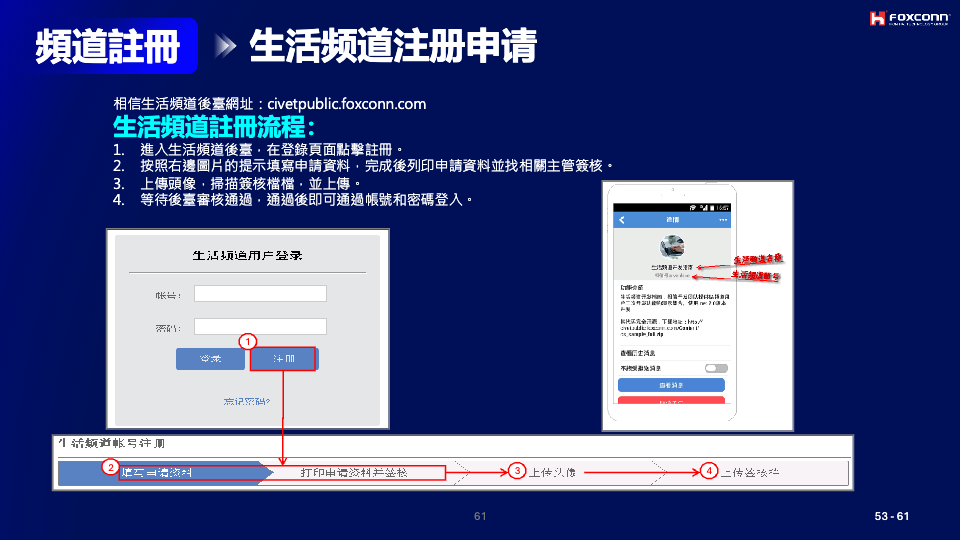
Task: Tap the red button at the phone's bottom
Action: point(671,401)
